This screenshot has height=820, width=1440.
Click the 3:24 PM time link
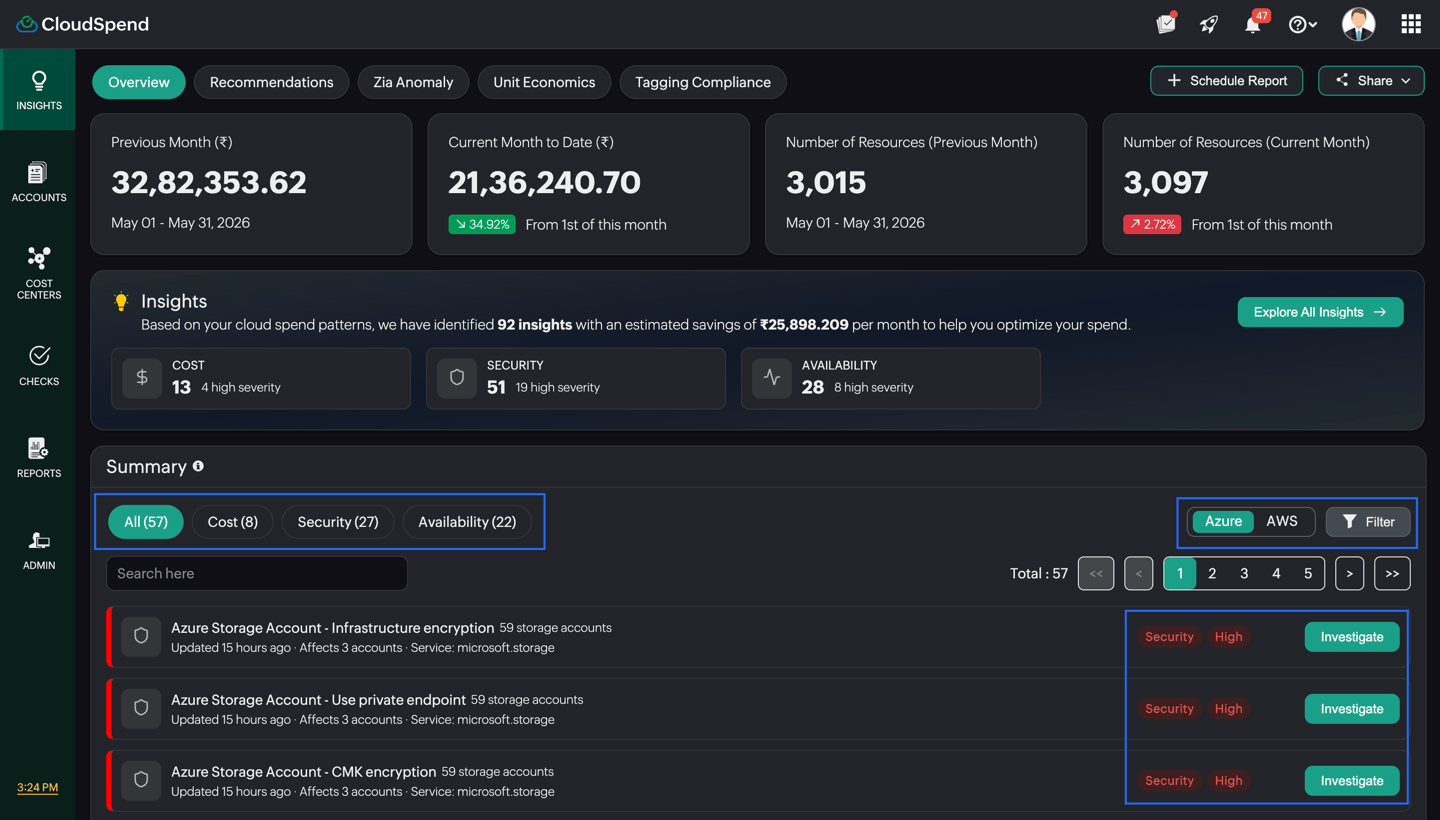pos(37,787)
